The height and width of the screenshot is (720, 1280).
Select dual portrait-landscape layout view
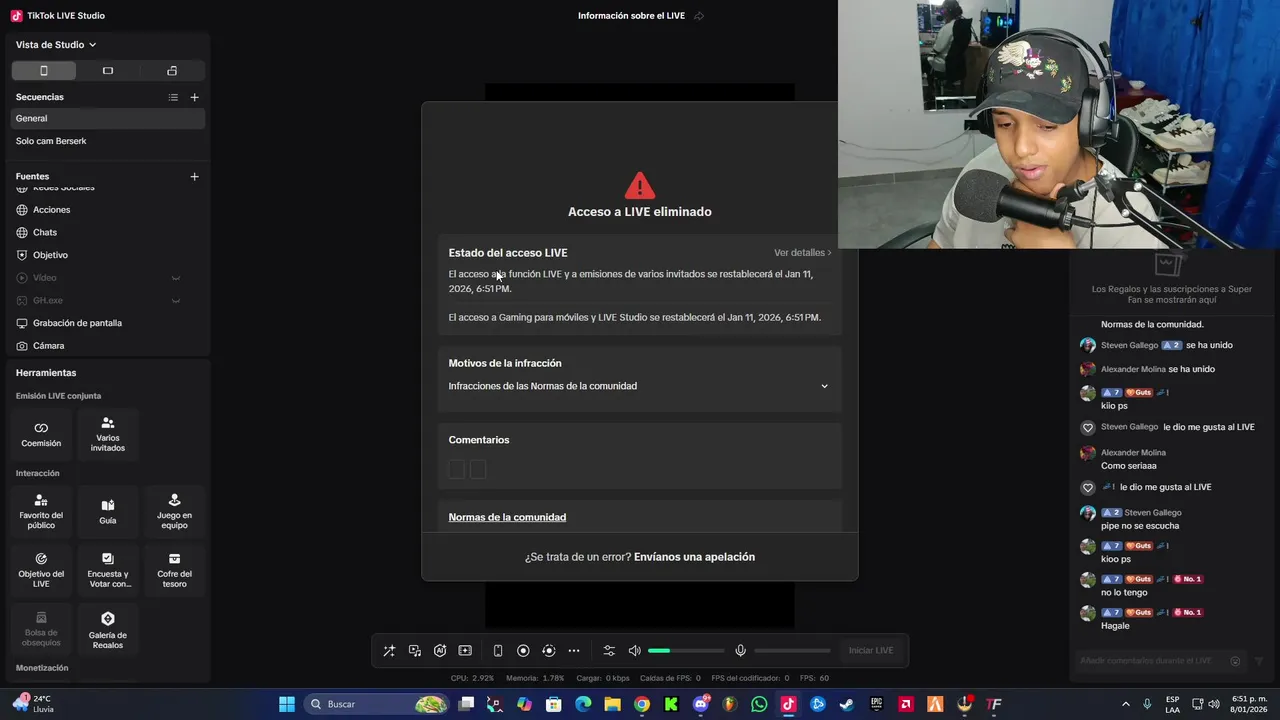point(172,71)
